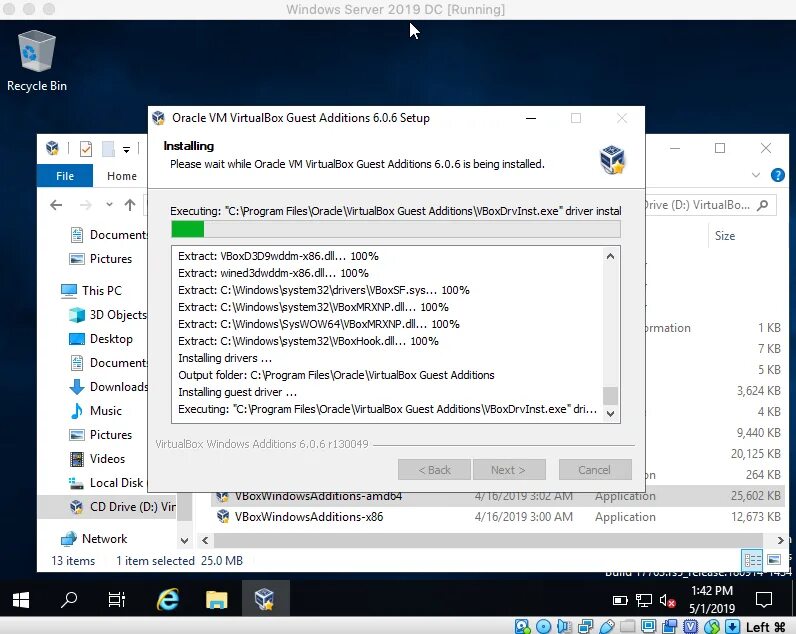Select Music folder in navigation pane
The height and width of the screenshot is (634, 796).
(95, 411)
